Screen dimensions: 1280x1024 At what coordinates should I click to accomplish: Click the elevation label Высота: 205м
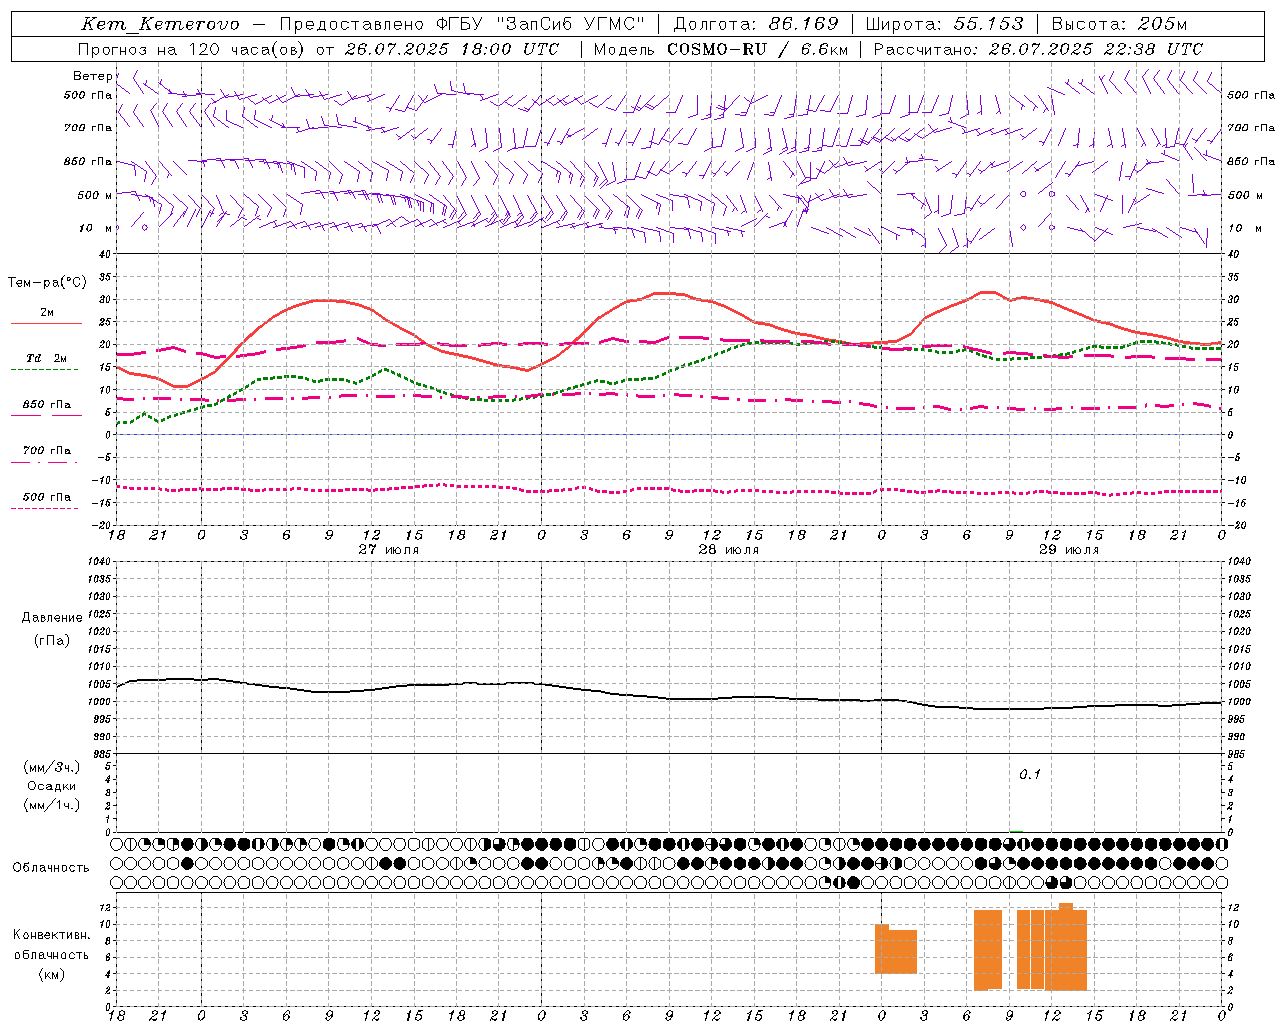[x=1119, y=24]
